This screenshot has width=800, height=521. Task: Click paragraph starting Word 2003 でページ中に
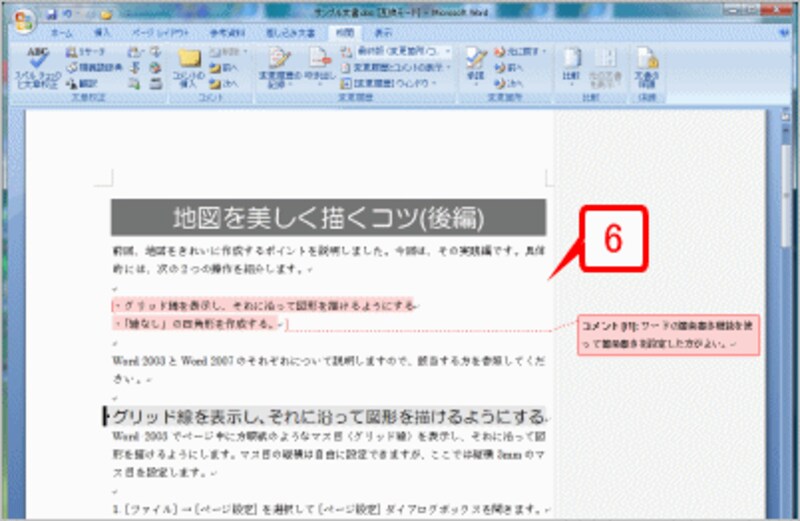[329, 454]
